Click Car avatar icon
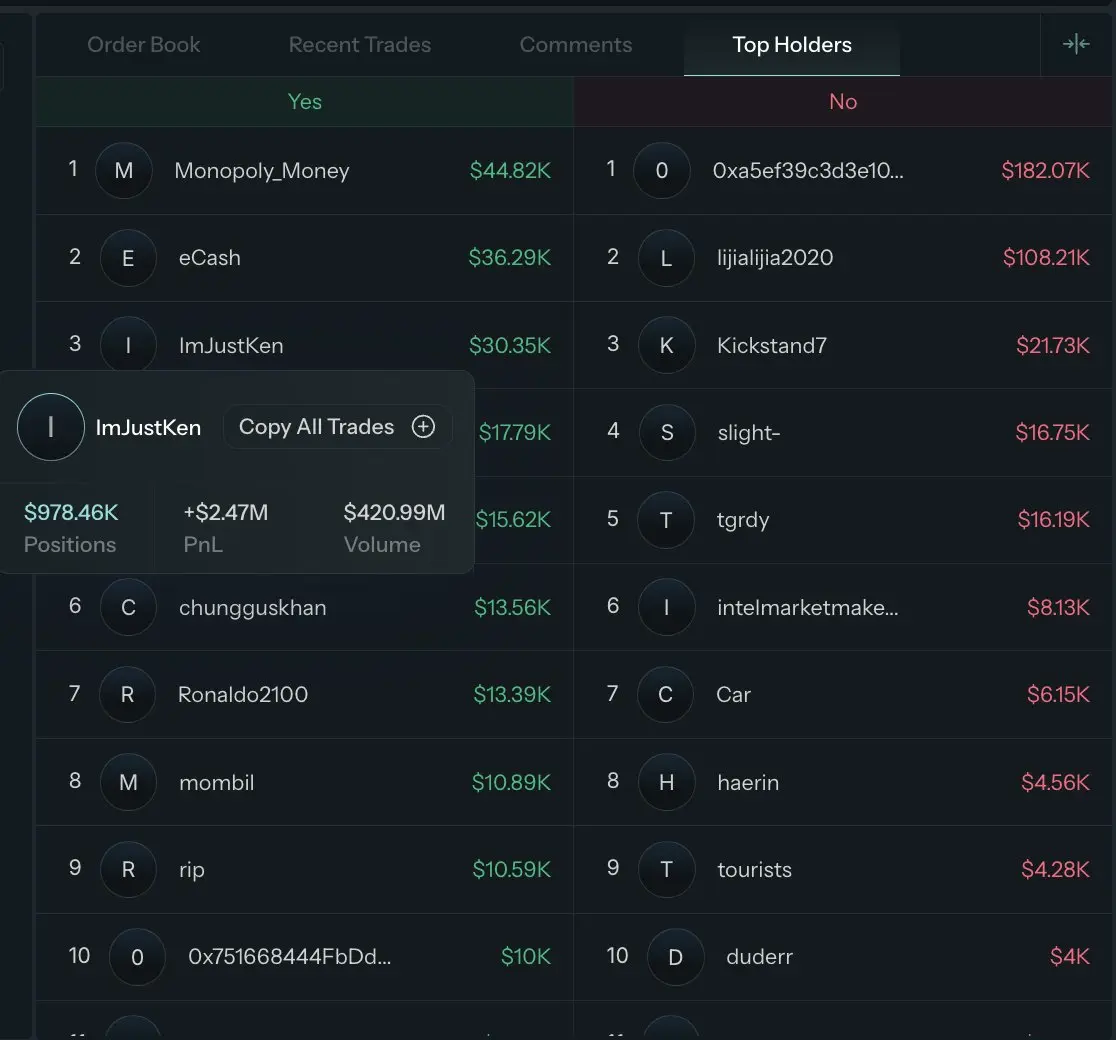Image resolution: width=1116 pixels, height=1040 pixels. (665, 694)
